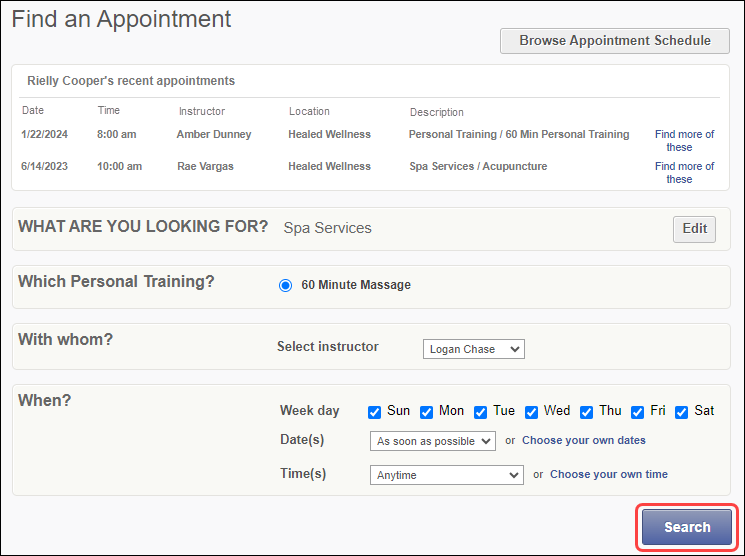Screen dimensions: 745x556
Task: Click Rielly Cooper's recent appointments title
Action: click(131, 81)
